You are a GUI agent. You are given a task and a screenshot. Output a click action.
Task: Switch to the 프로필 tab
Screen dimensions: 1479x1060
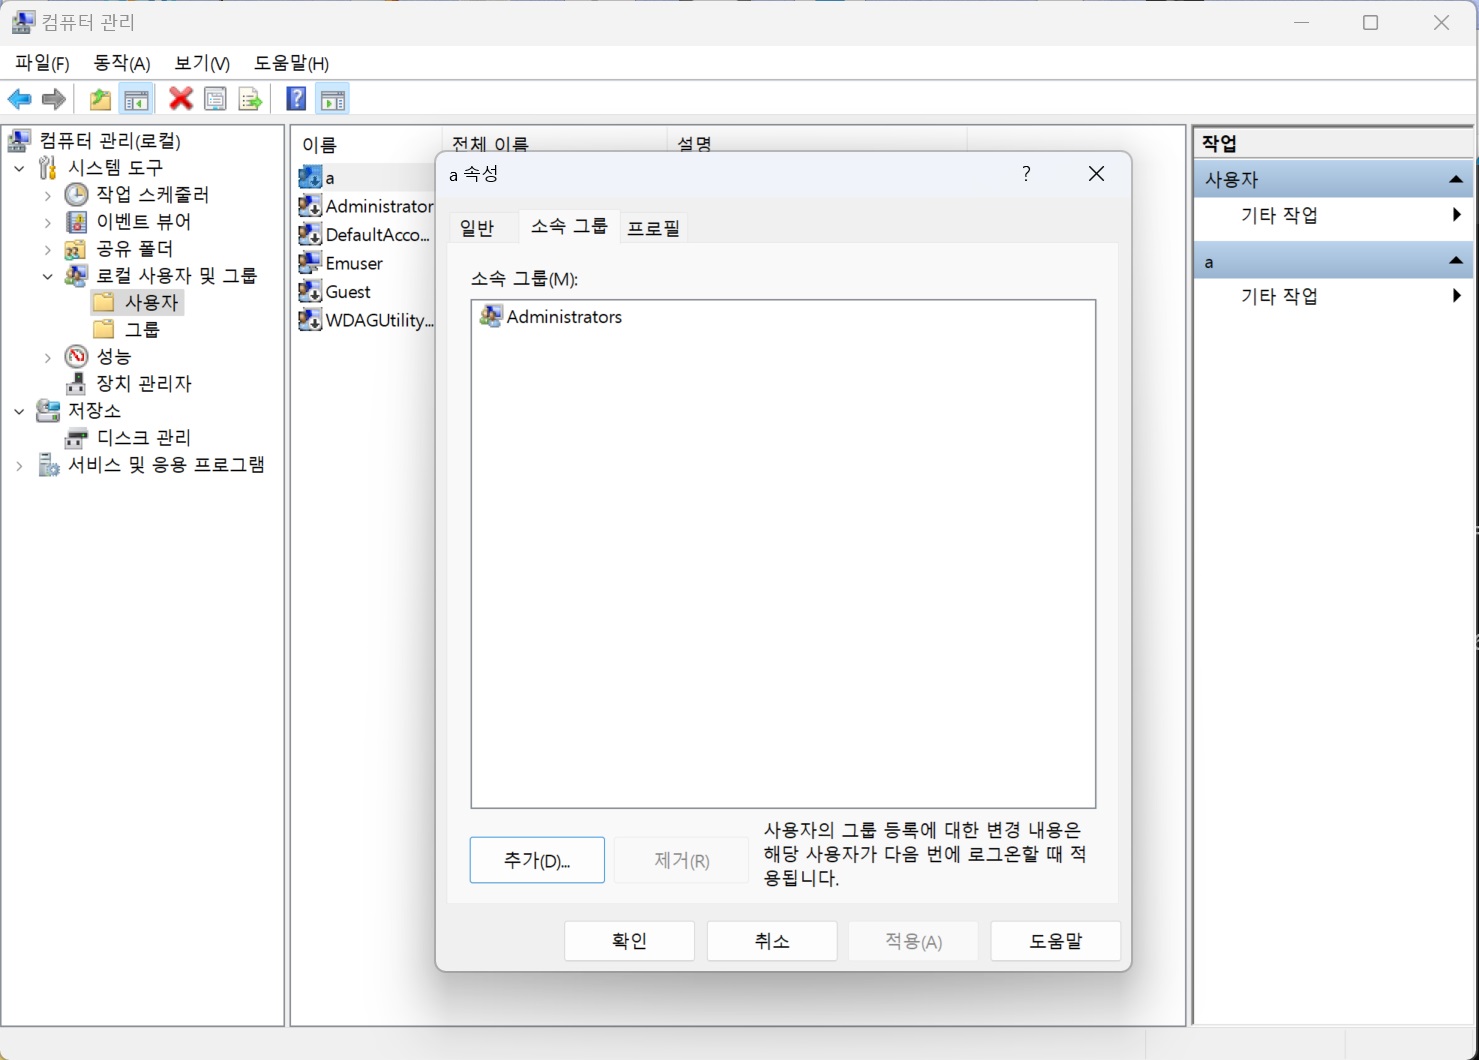[x=653, y=228]
